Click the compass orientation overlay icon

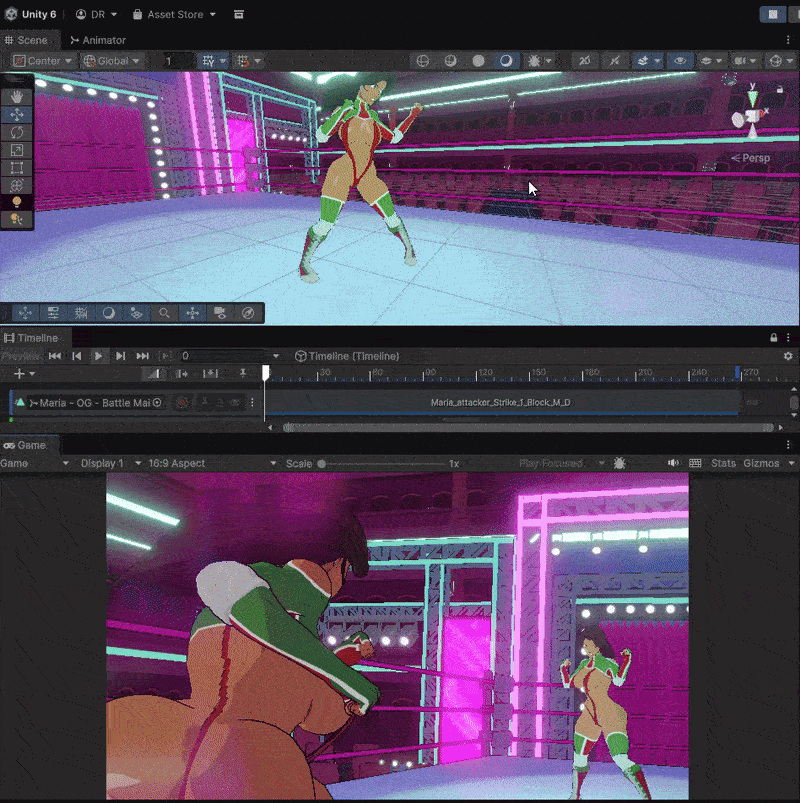point(248,313)
